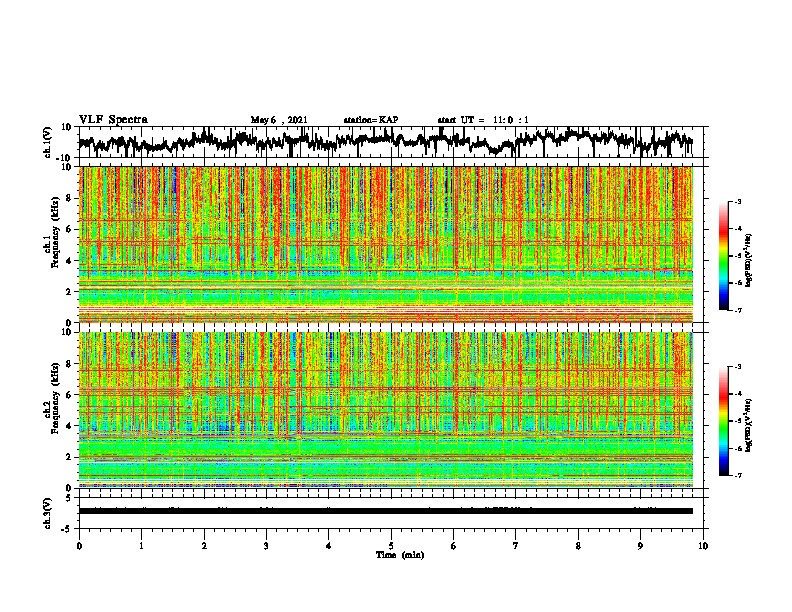Click the time axis tick label "5"
This screenshot has height=612, width=792.
tap(391, 546)
